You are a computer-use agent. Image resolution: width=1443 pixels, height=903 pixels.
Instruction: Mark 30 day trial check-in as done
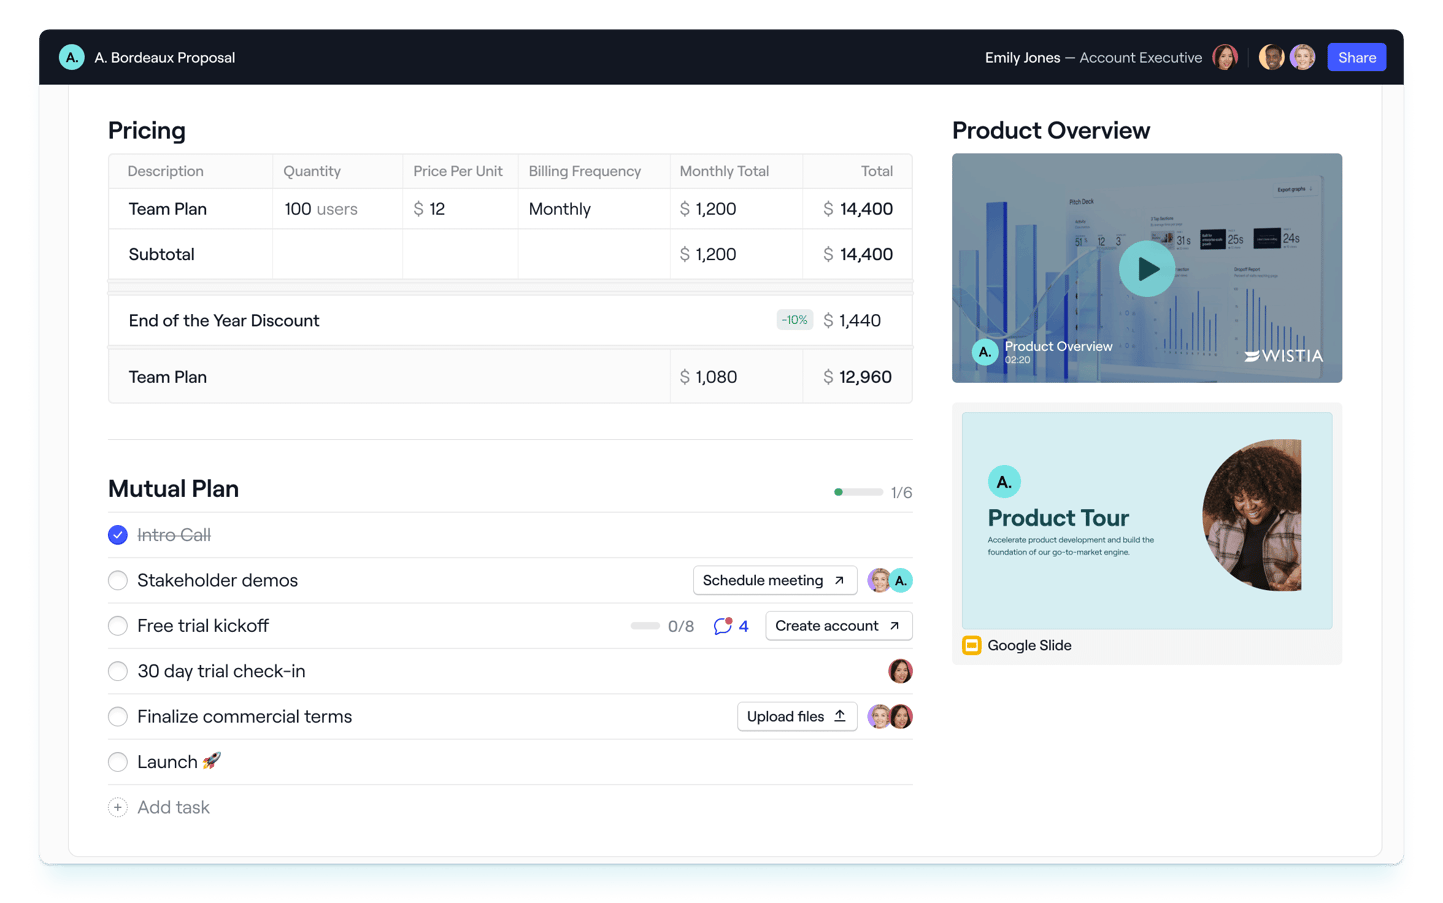pyautogui.click(x=117, y=671)
